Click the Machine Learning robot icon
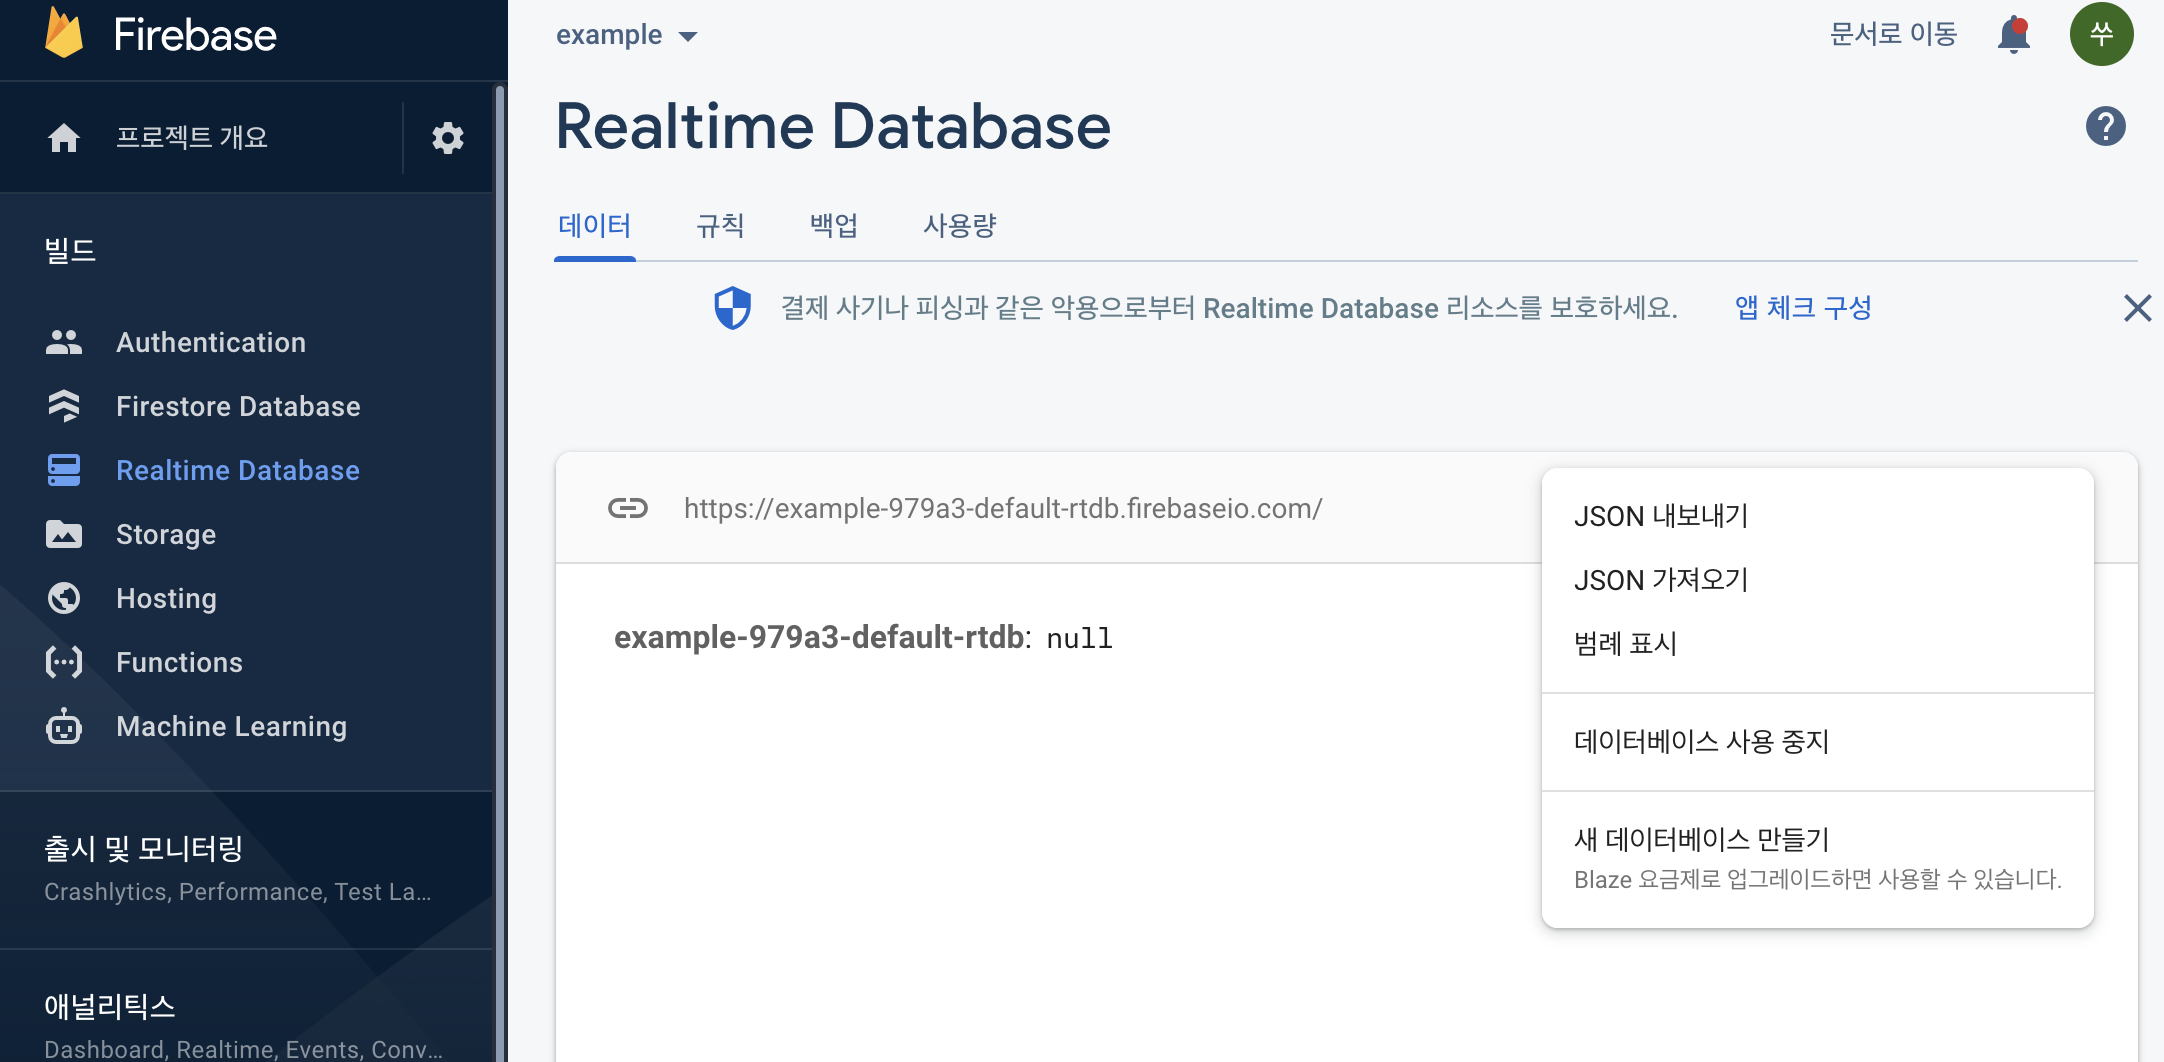Screen dimensions: 2164x1062 [64, 726]
